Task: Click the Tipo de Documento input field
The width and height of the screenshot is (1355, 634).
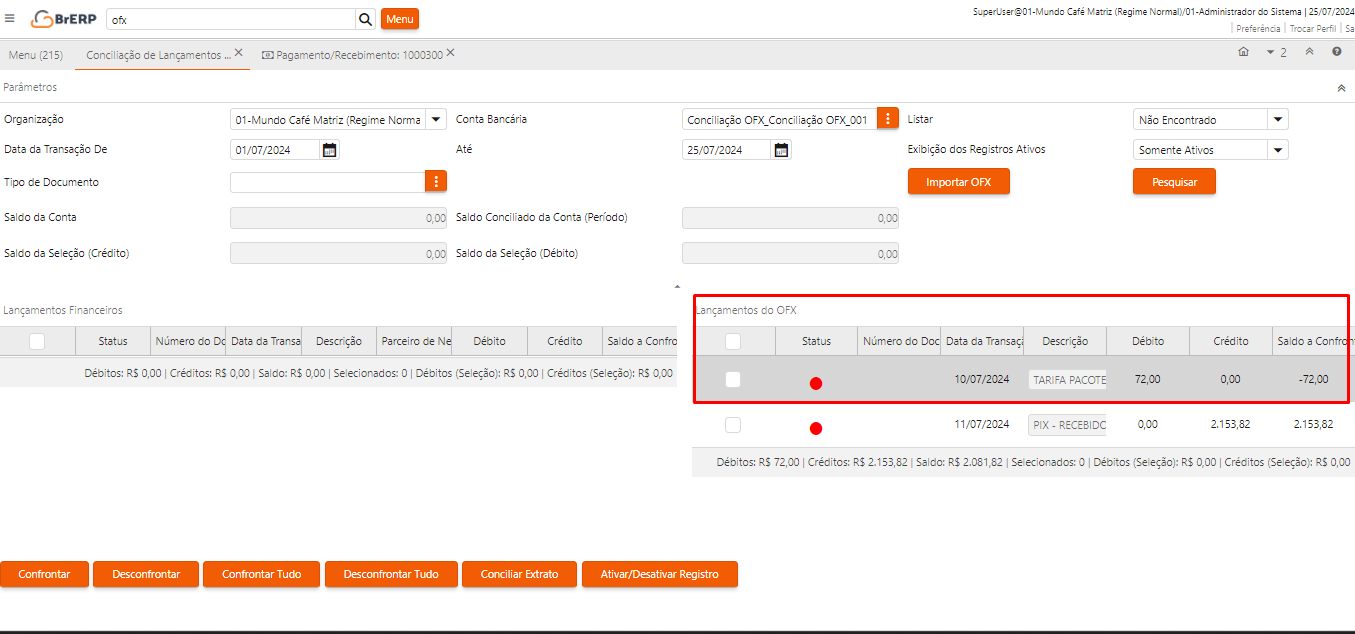Action: [327, 182]
